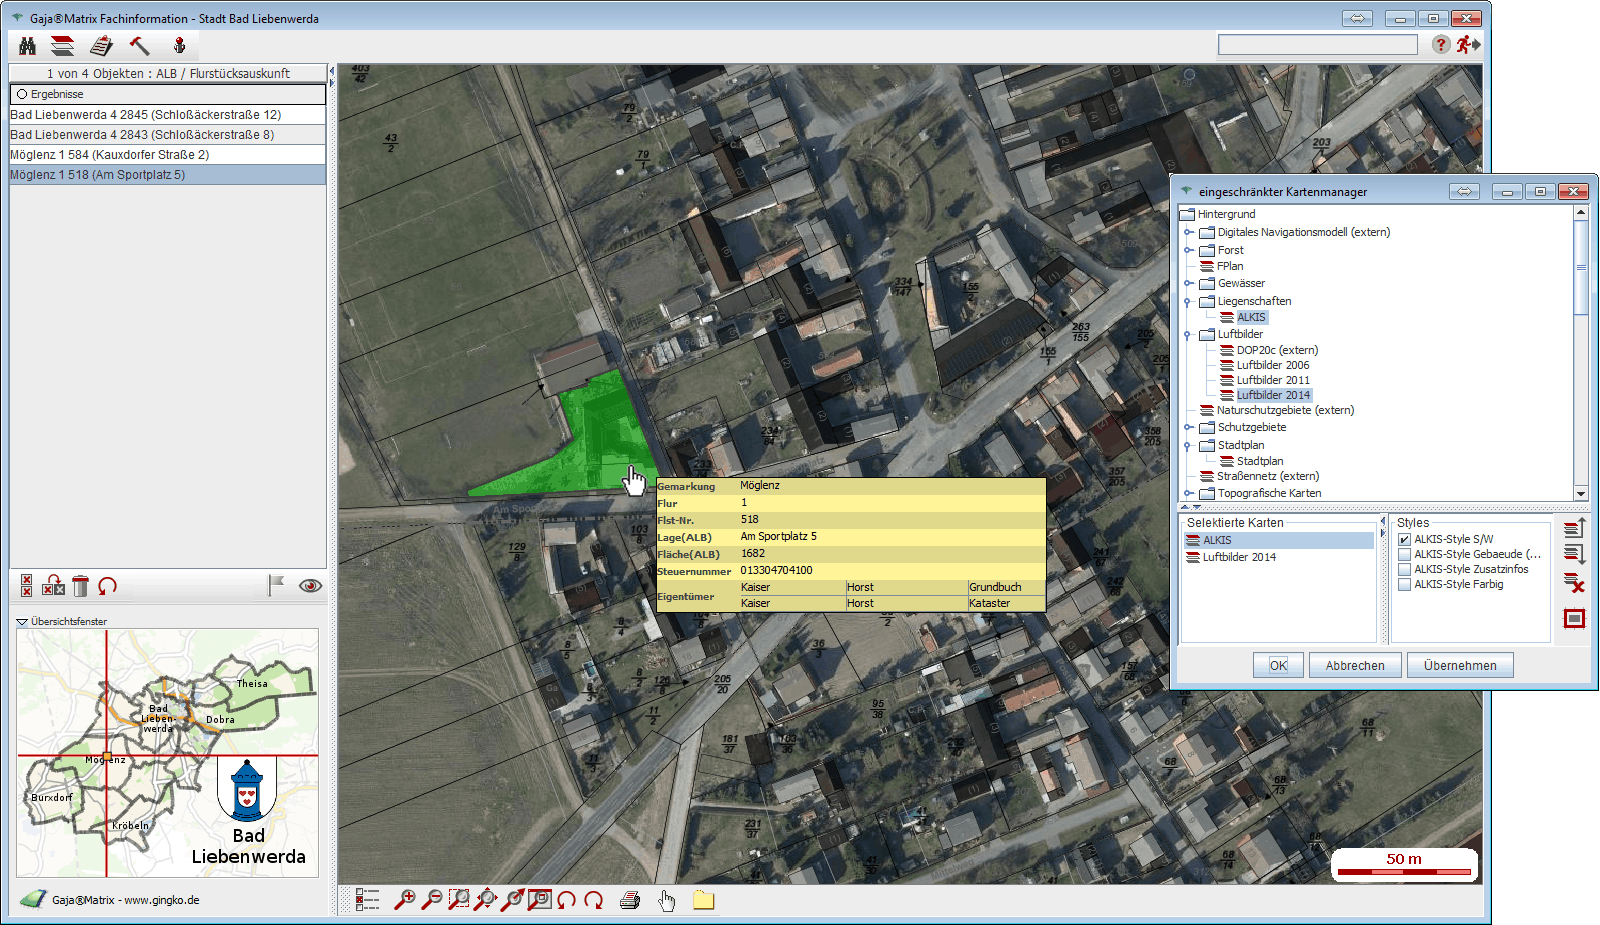Uncheck ALKIS-Style S/W checkbox
The image size is (1600, 925).
(x=1404, y=540)
